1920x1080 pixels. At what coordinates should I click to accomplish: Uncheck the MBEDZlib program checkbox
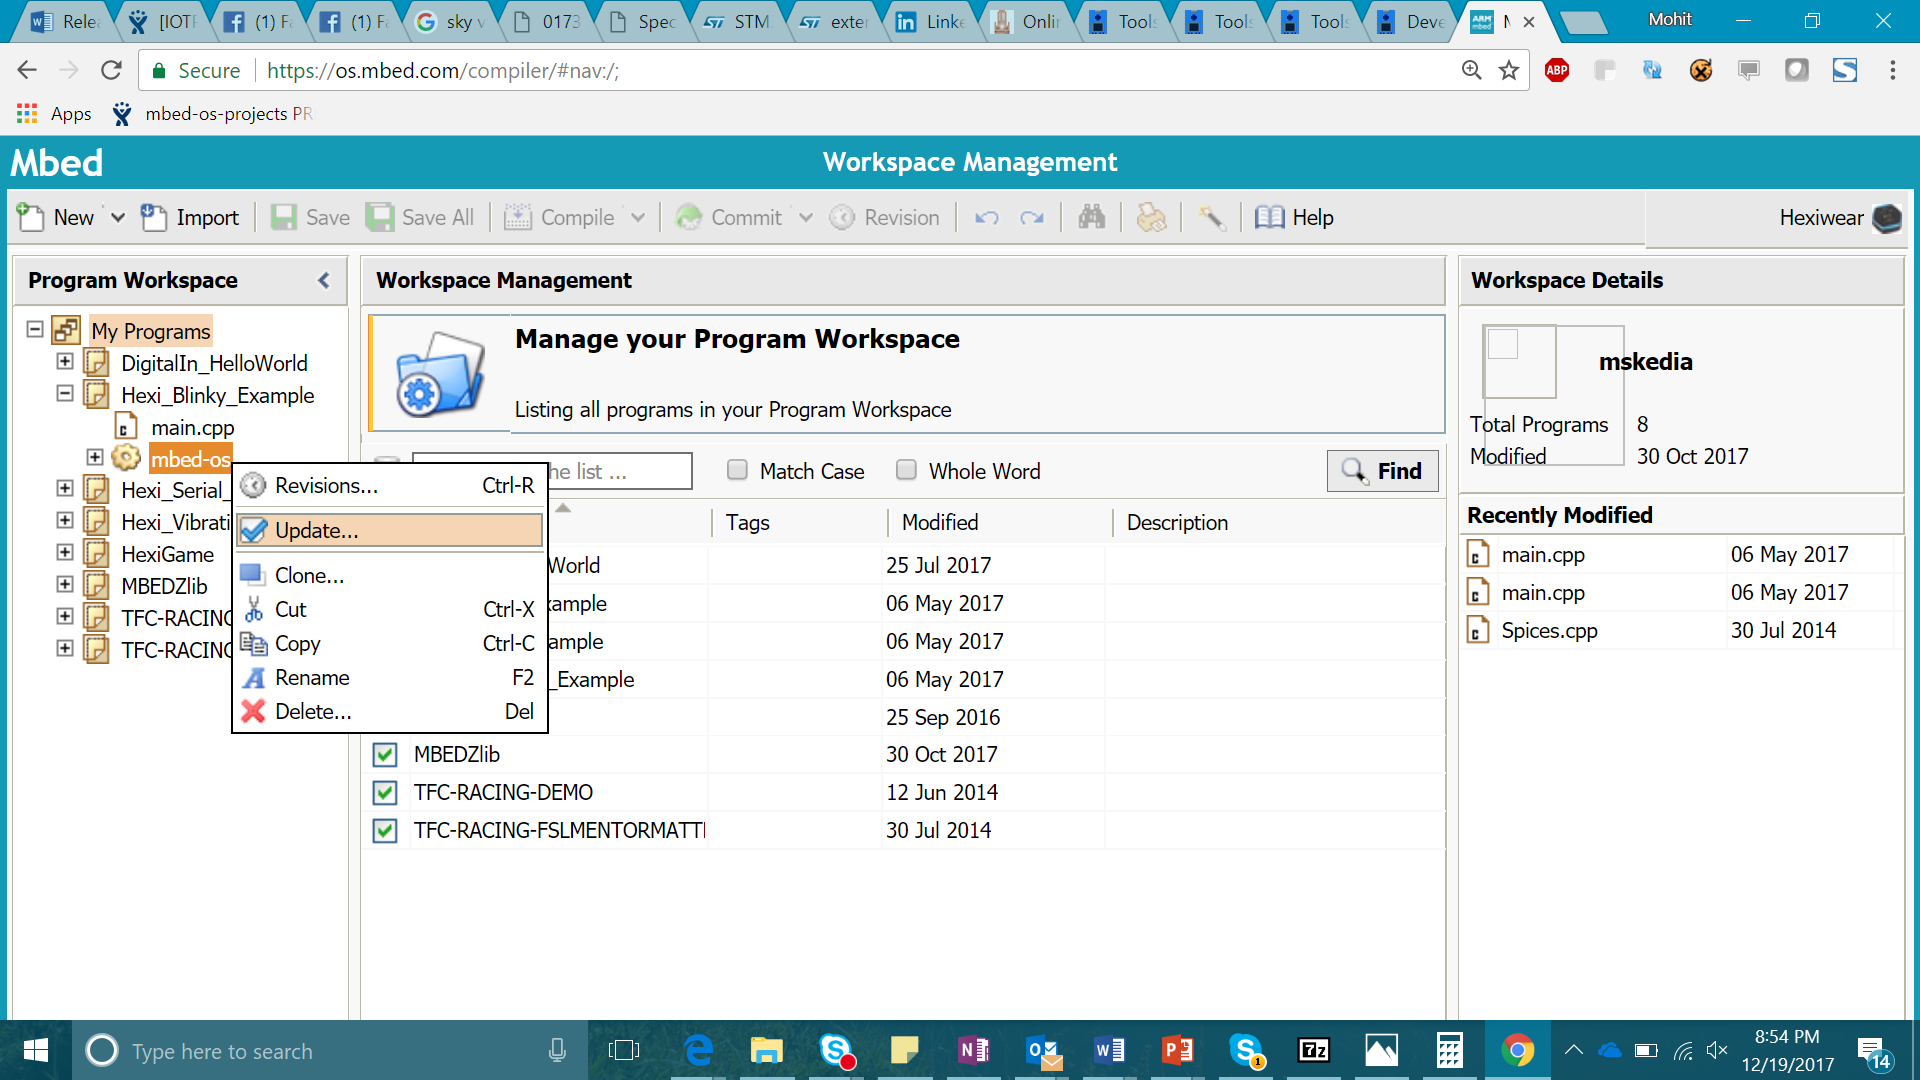(385, 754)
